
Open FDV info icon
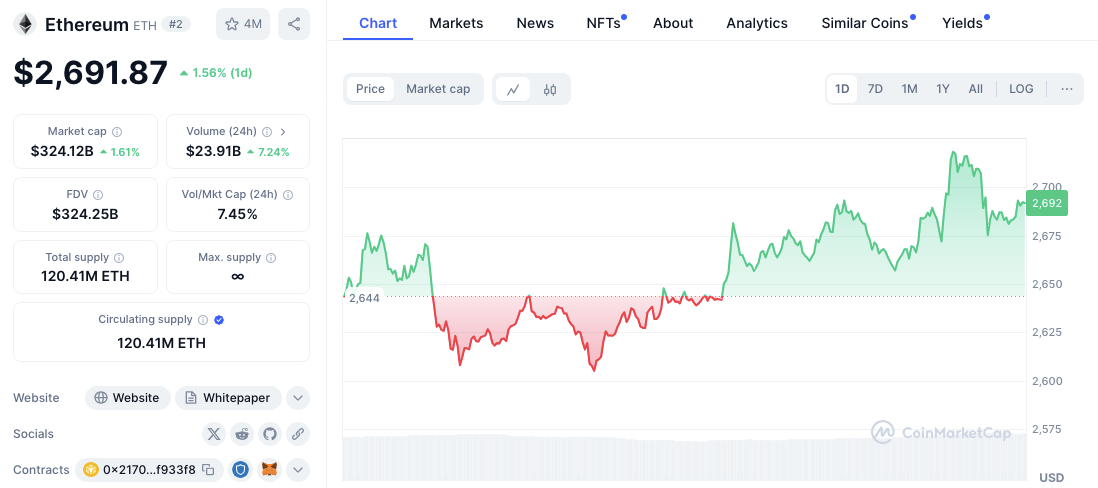point(98,195)
